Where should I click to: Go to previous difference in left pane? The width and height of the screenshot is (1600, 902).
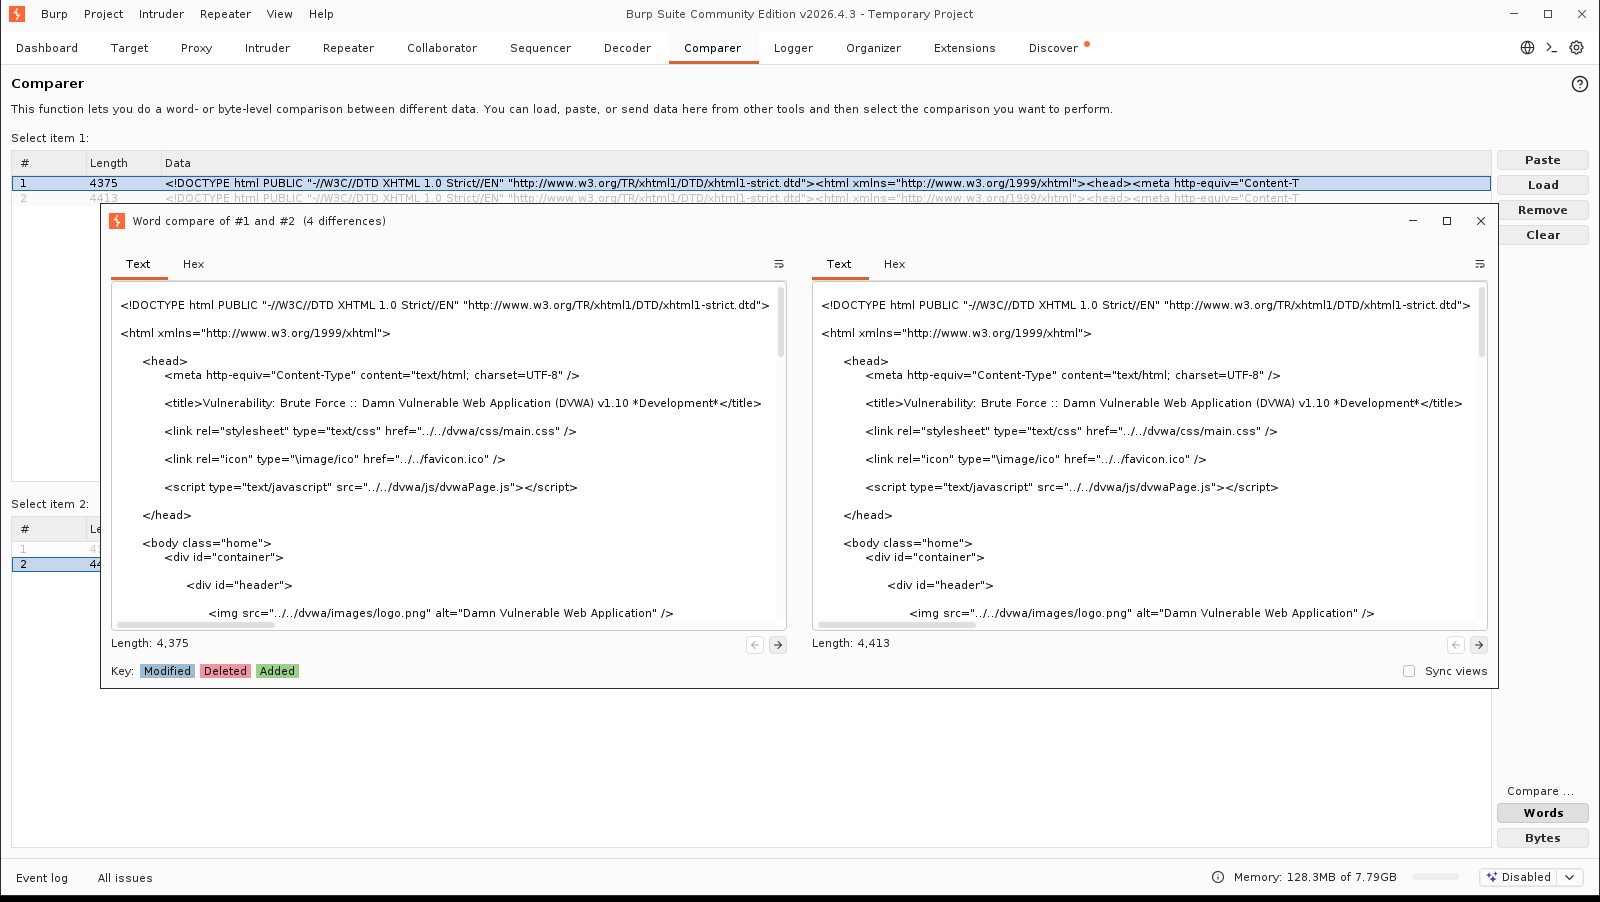point(755,645)
